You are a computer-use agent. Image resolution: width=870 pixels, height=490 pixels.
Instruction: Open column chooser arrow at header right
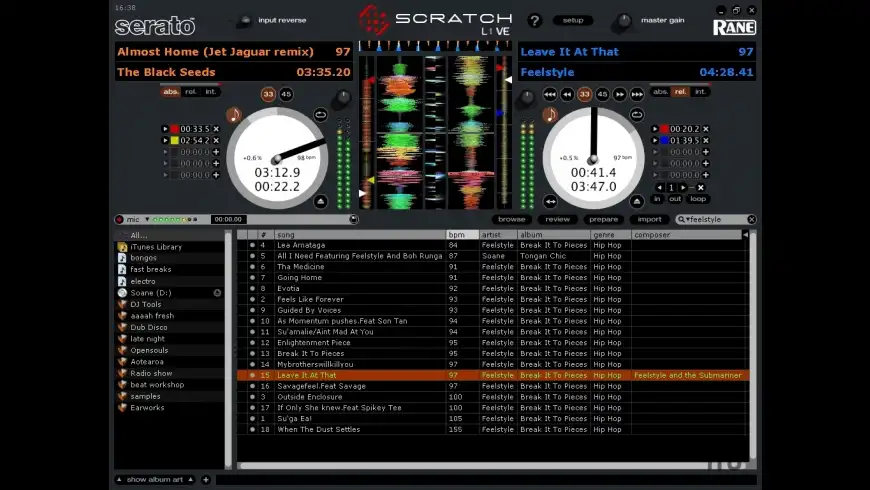(745, 235)
